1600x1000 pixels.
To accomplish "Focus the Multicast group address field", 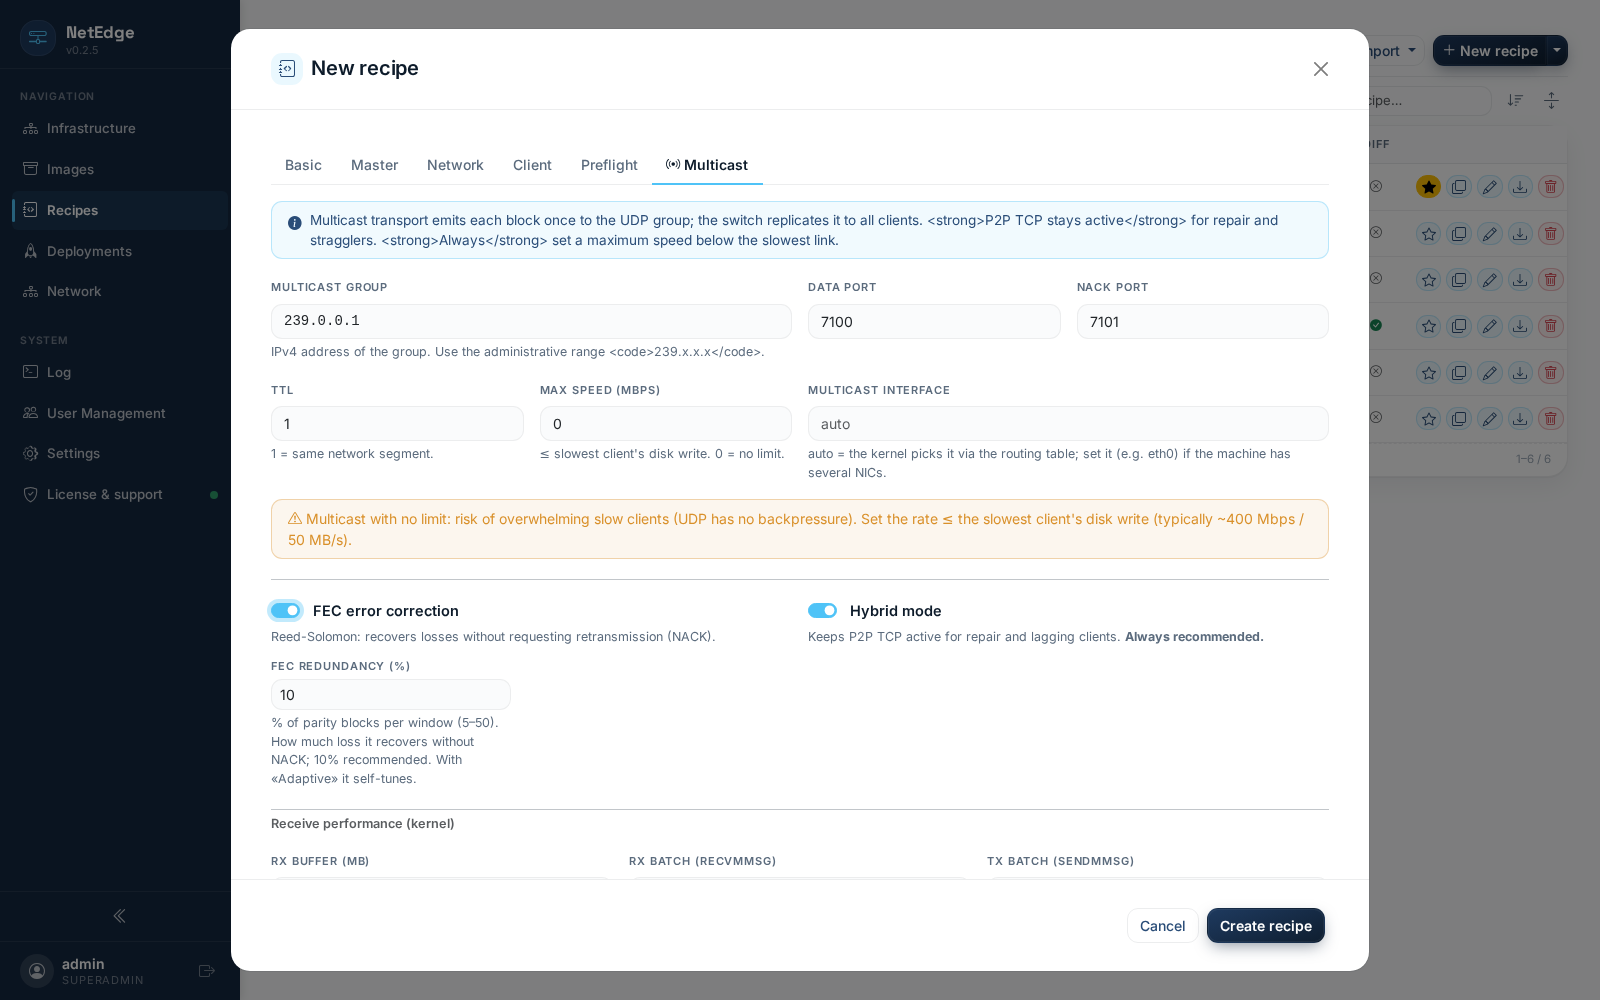I will [x=531, y=322].
